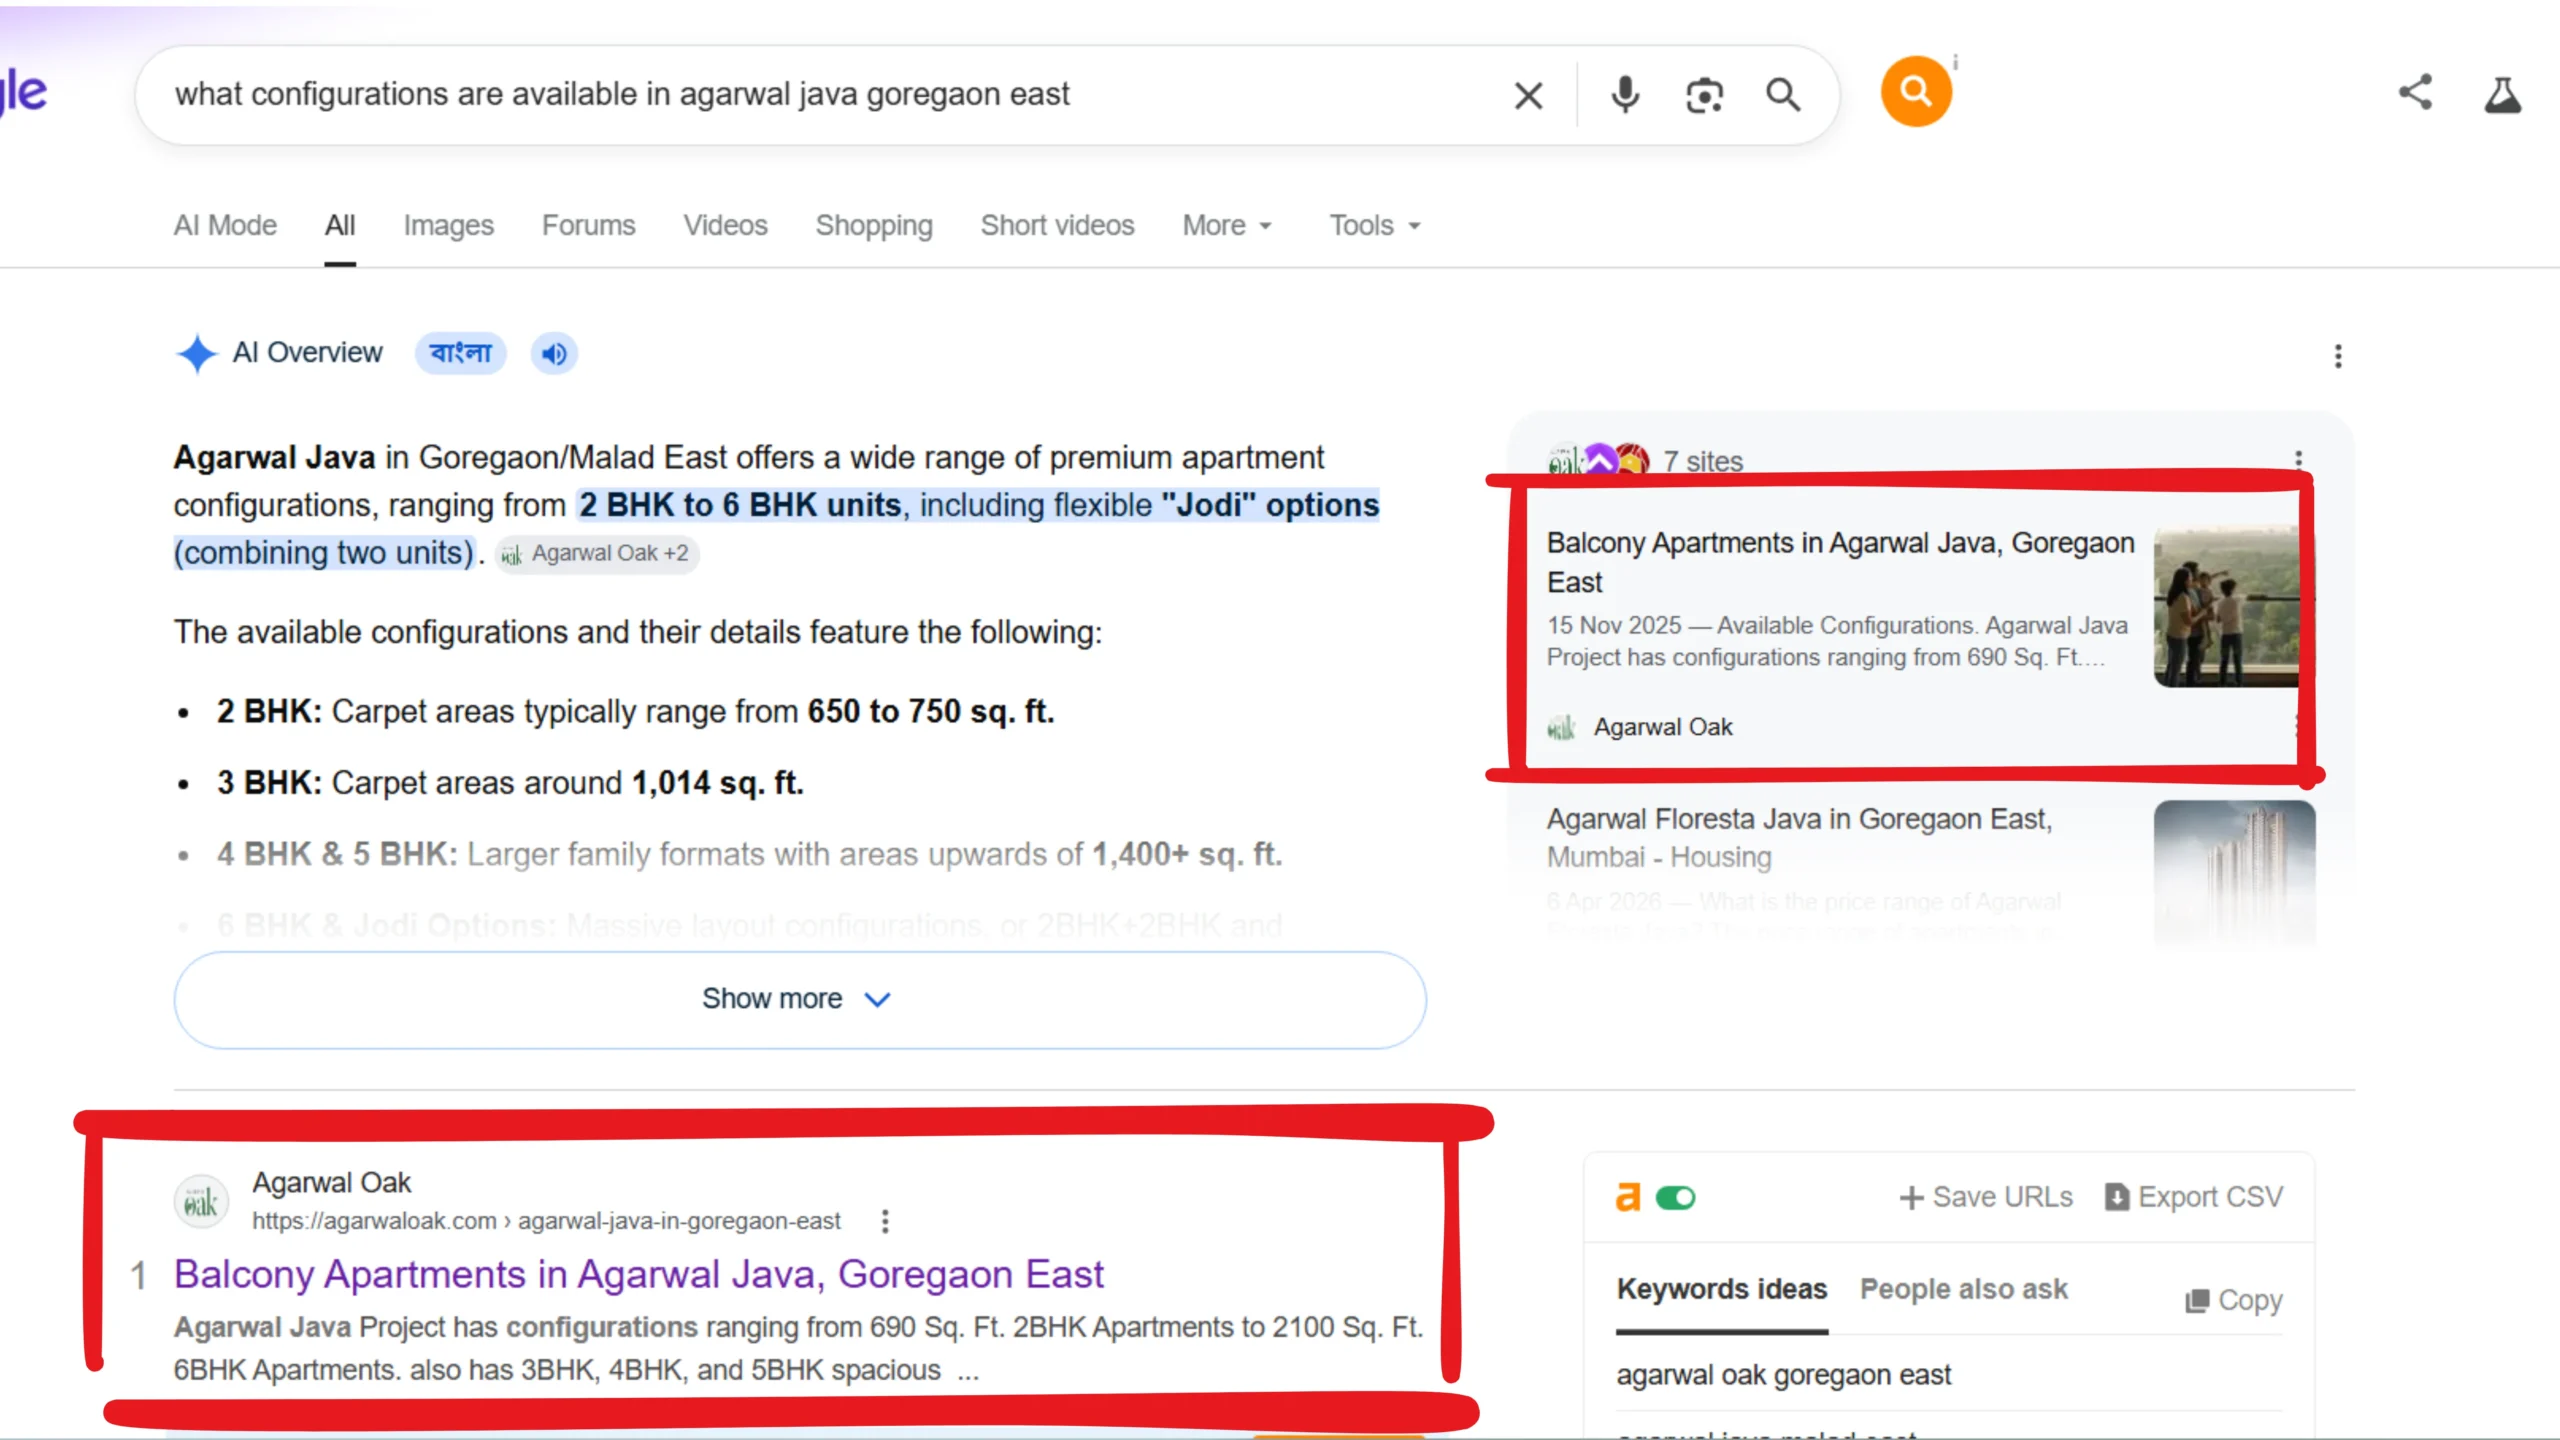Open the Balcony Apartments source card title
Viewport: 2560px width, 1440px height.
pos(1840,562)
